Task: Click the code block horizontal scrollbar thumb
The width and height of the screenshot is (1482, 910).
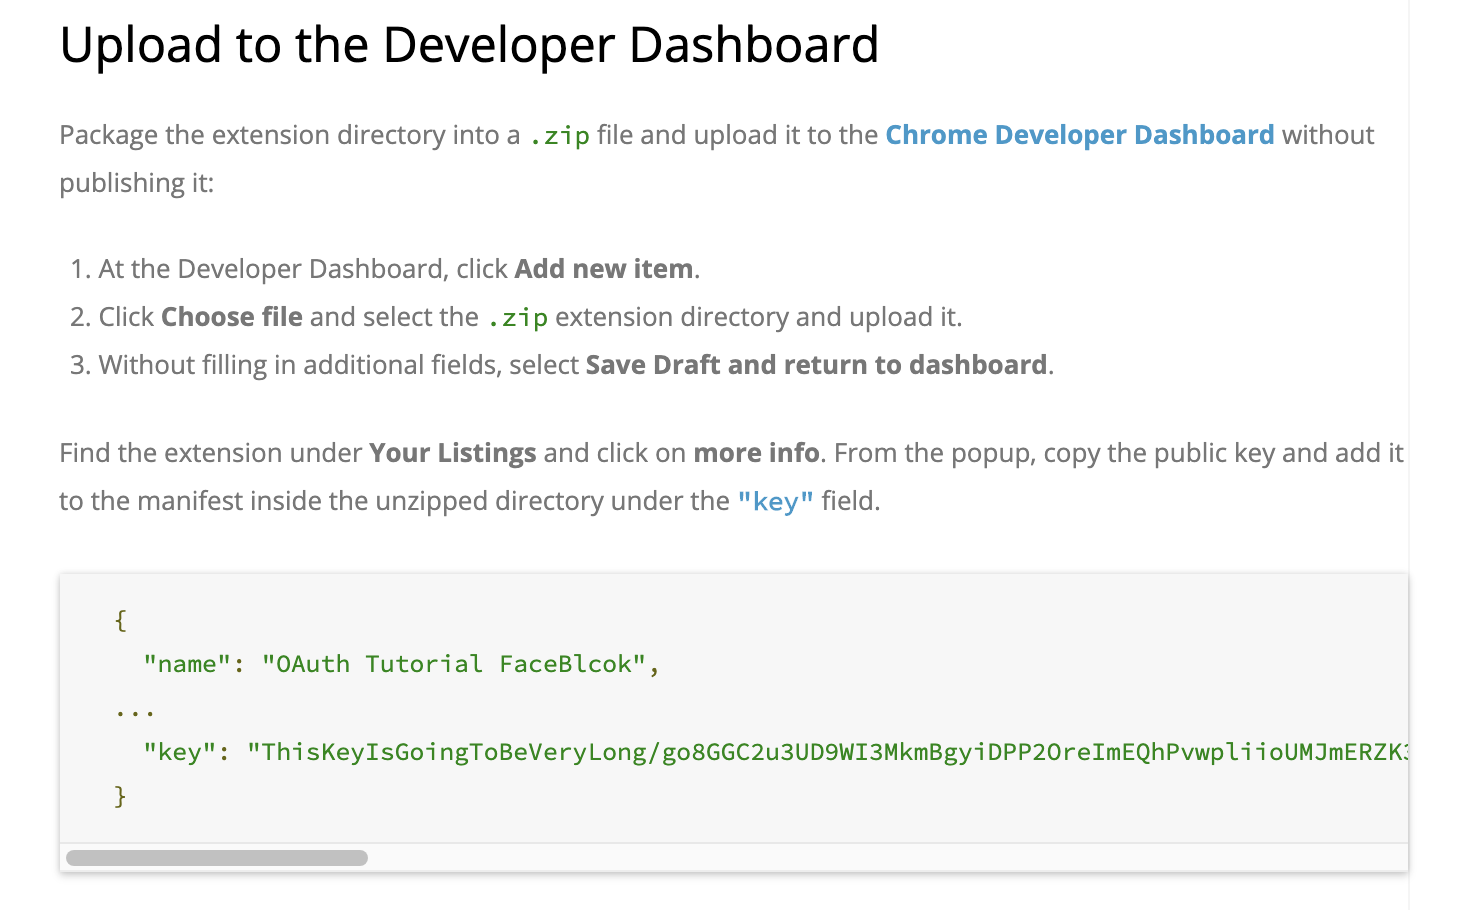Action: 216,858
